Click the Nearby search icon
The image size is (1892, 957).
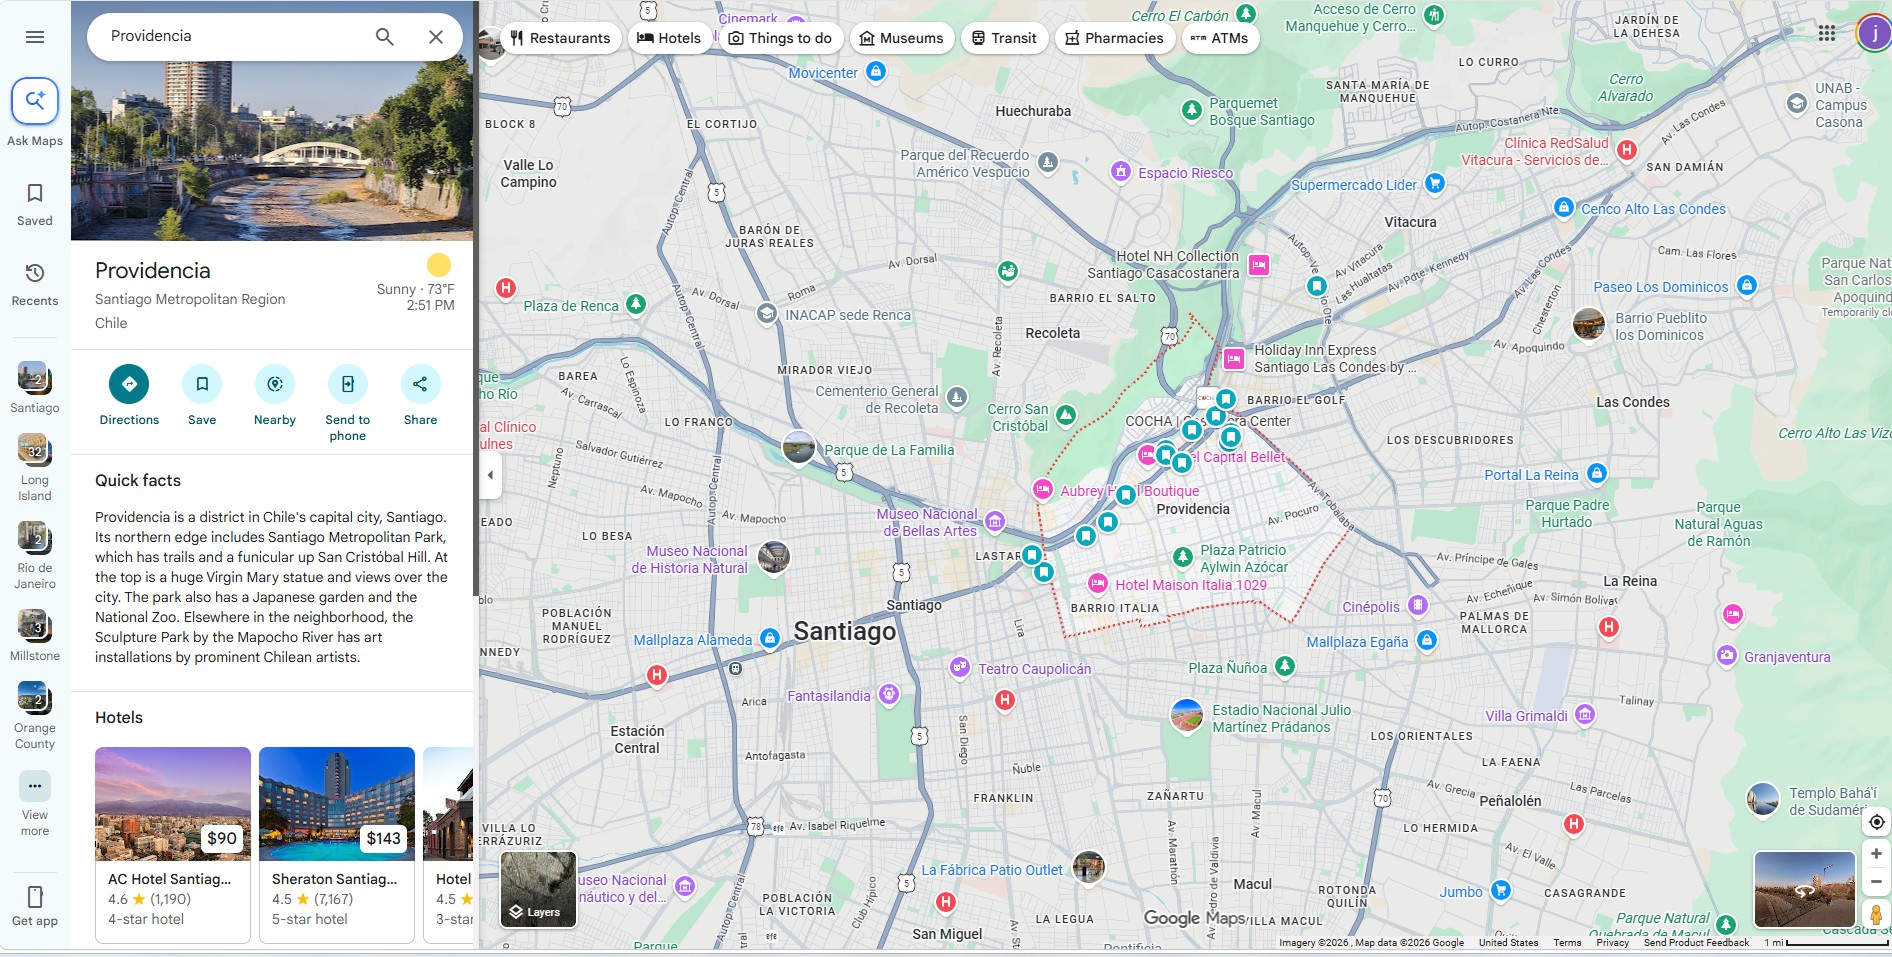(275, 385)
